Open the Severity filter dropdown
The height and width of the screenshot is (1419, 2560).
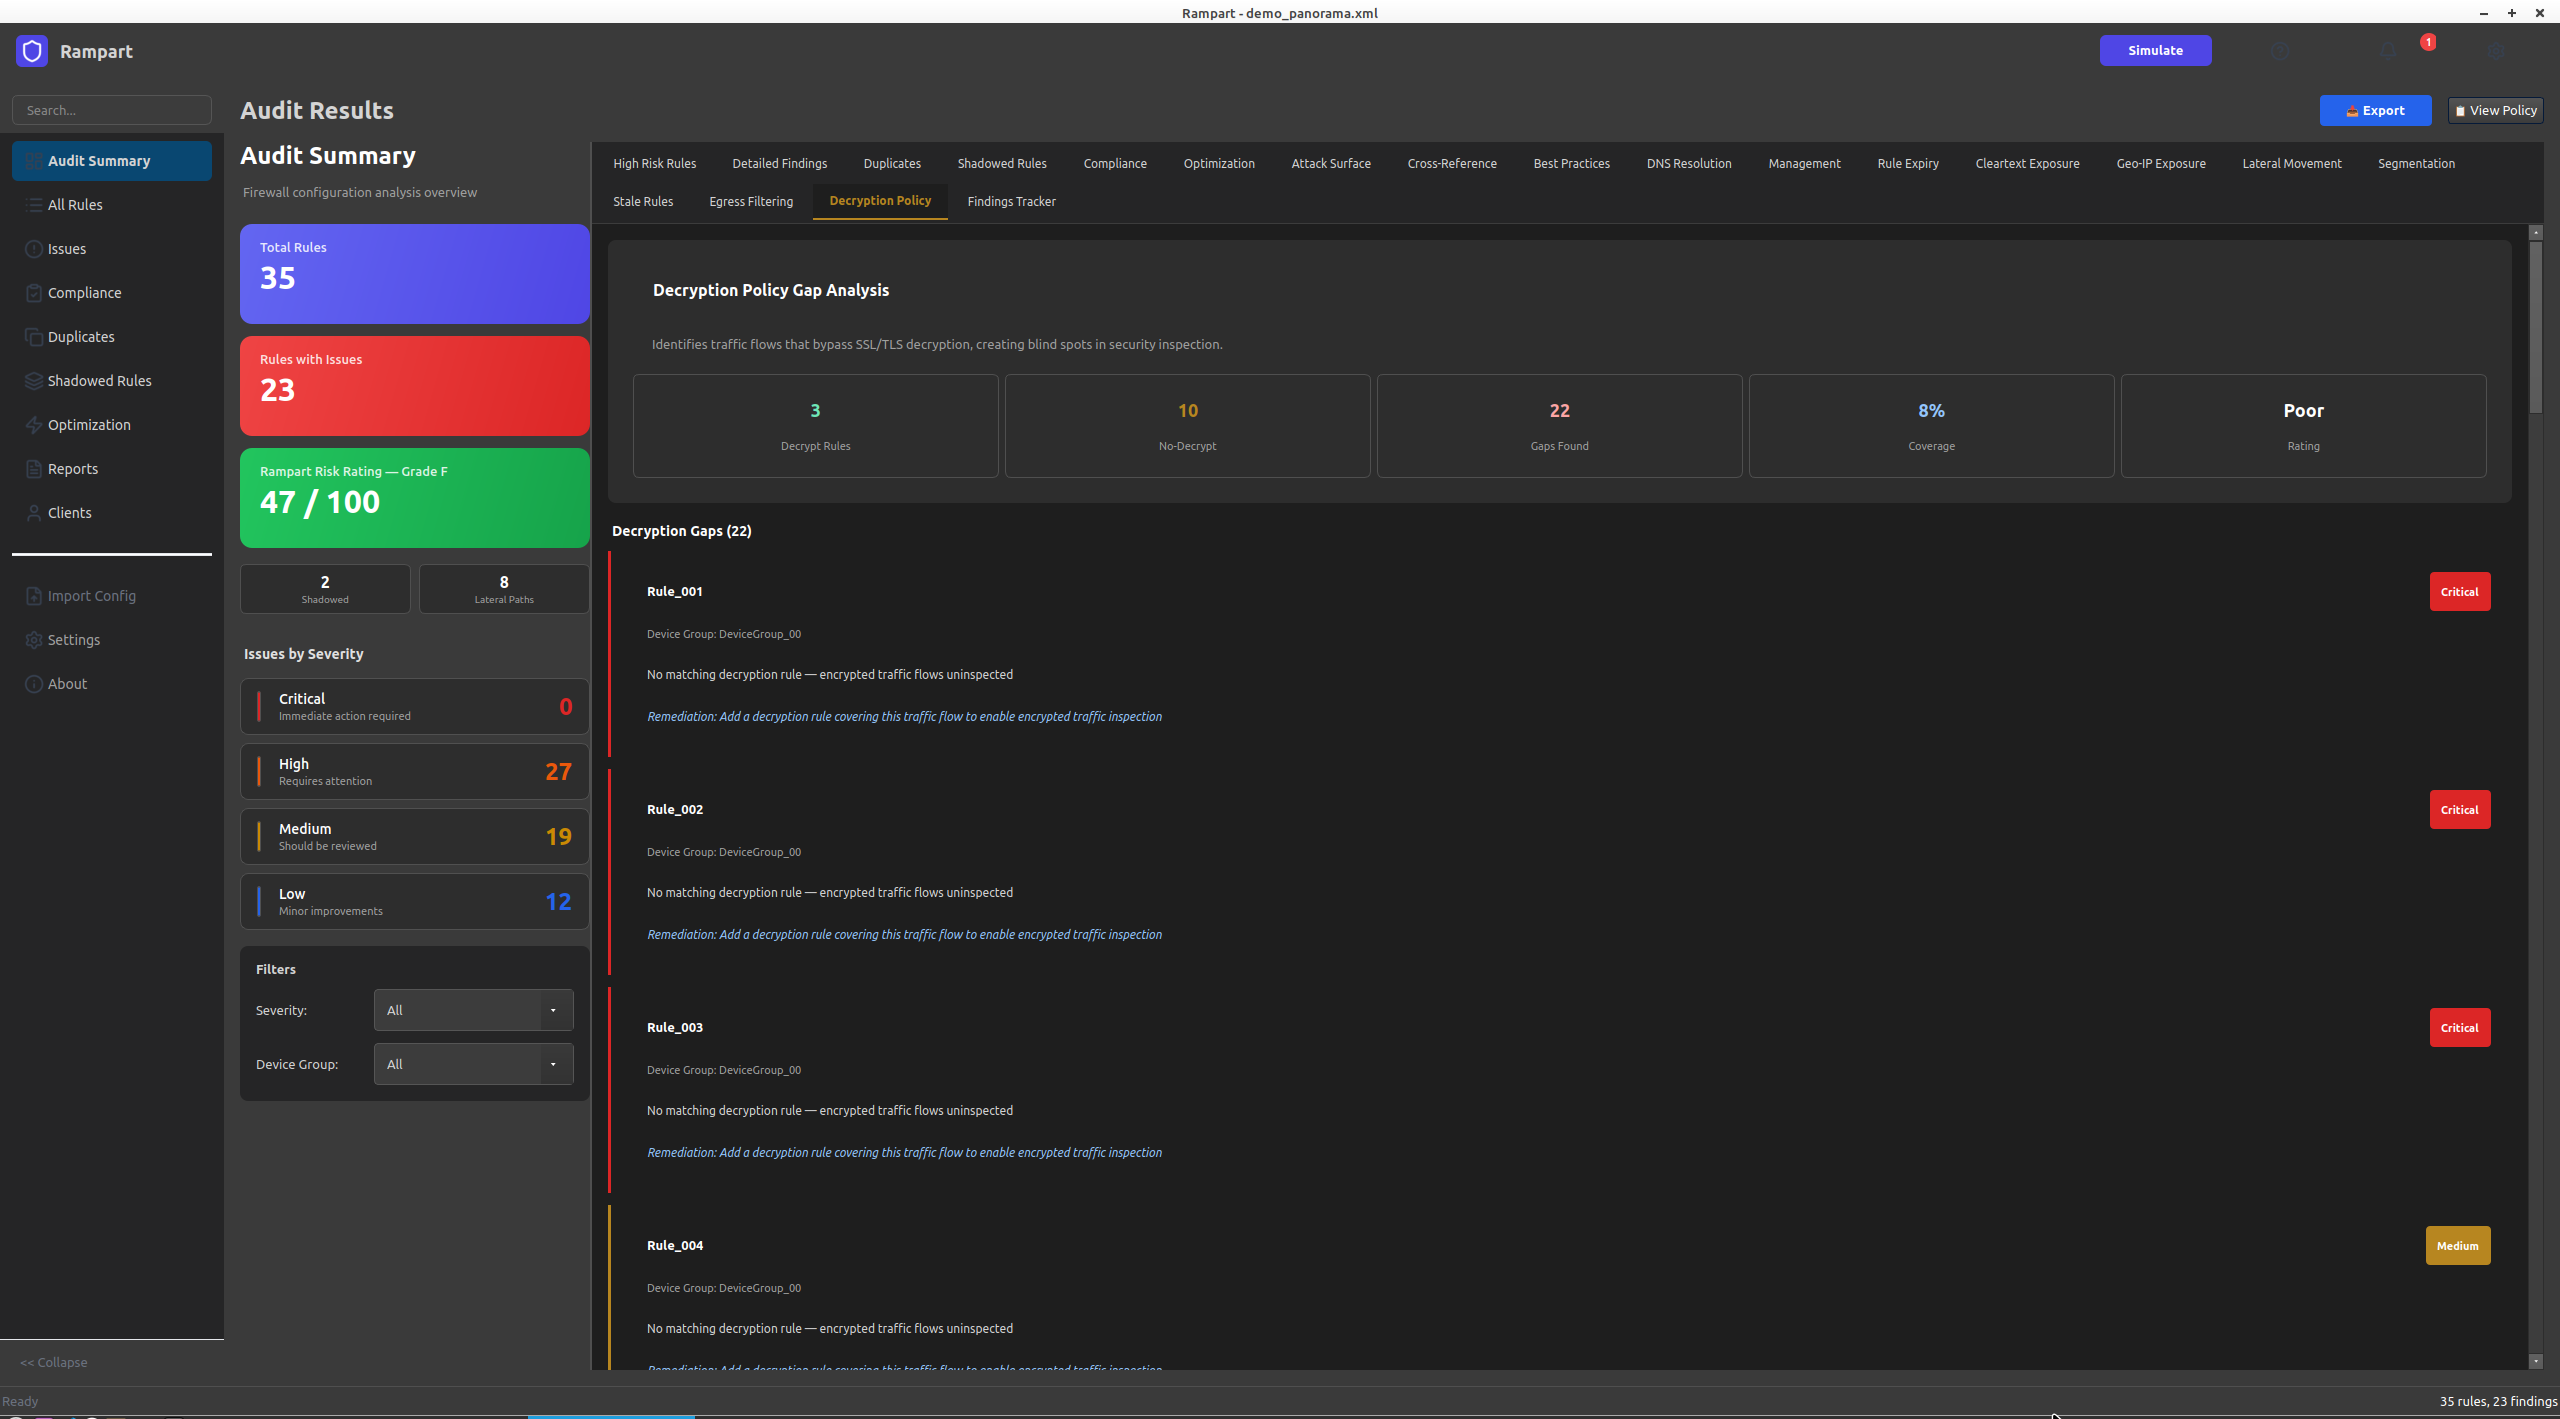(473, 1010)
